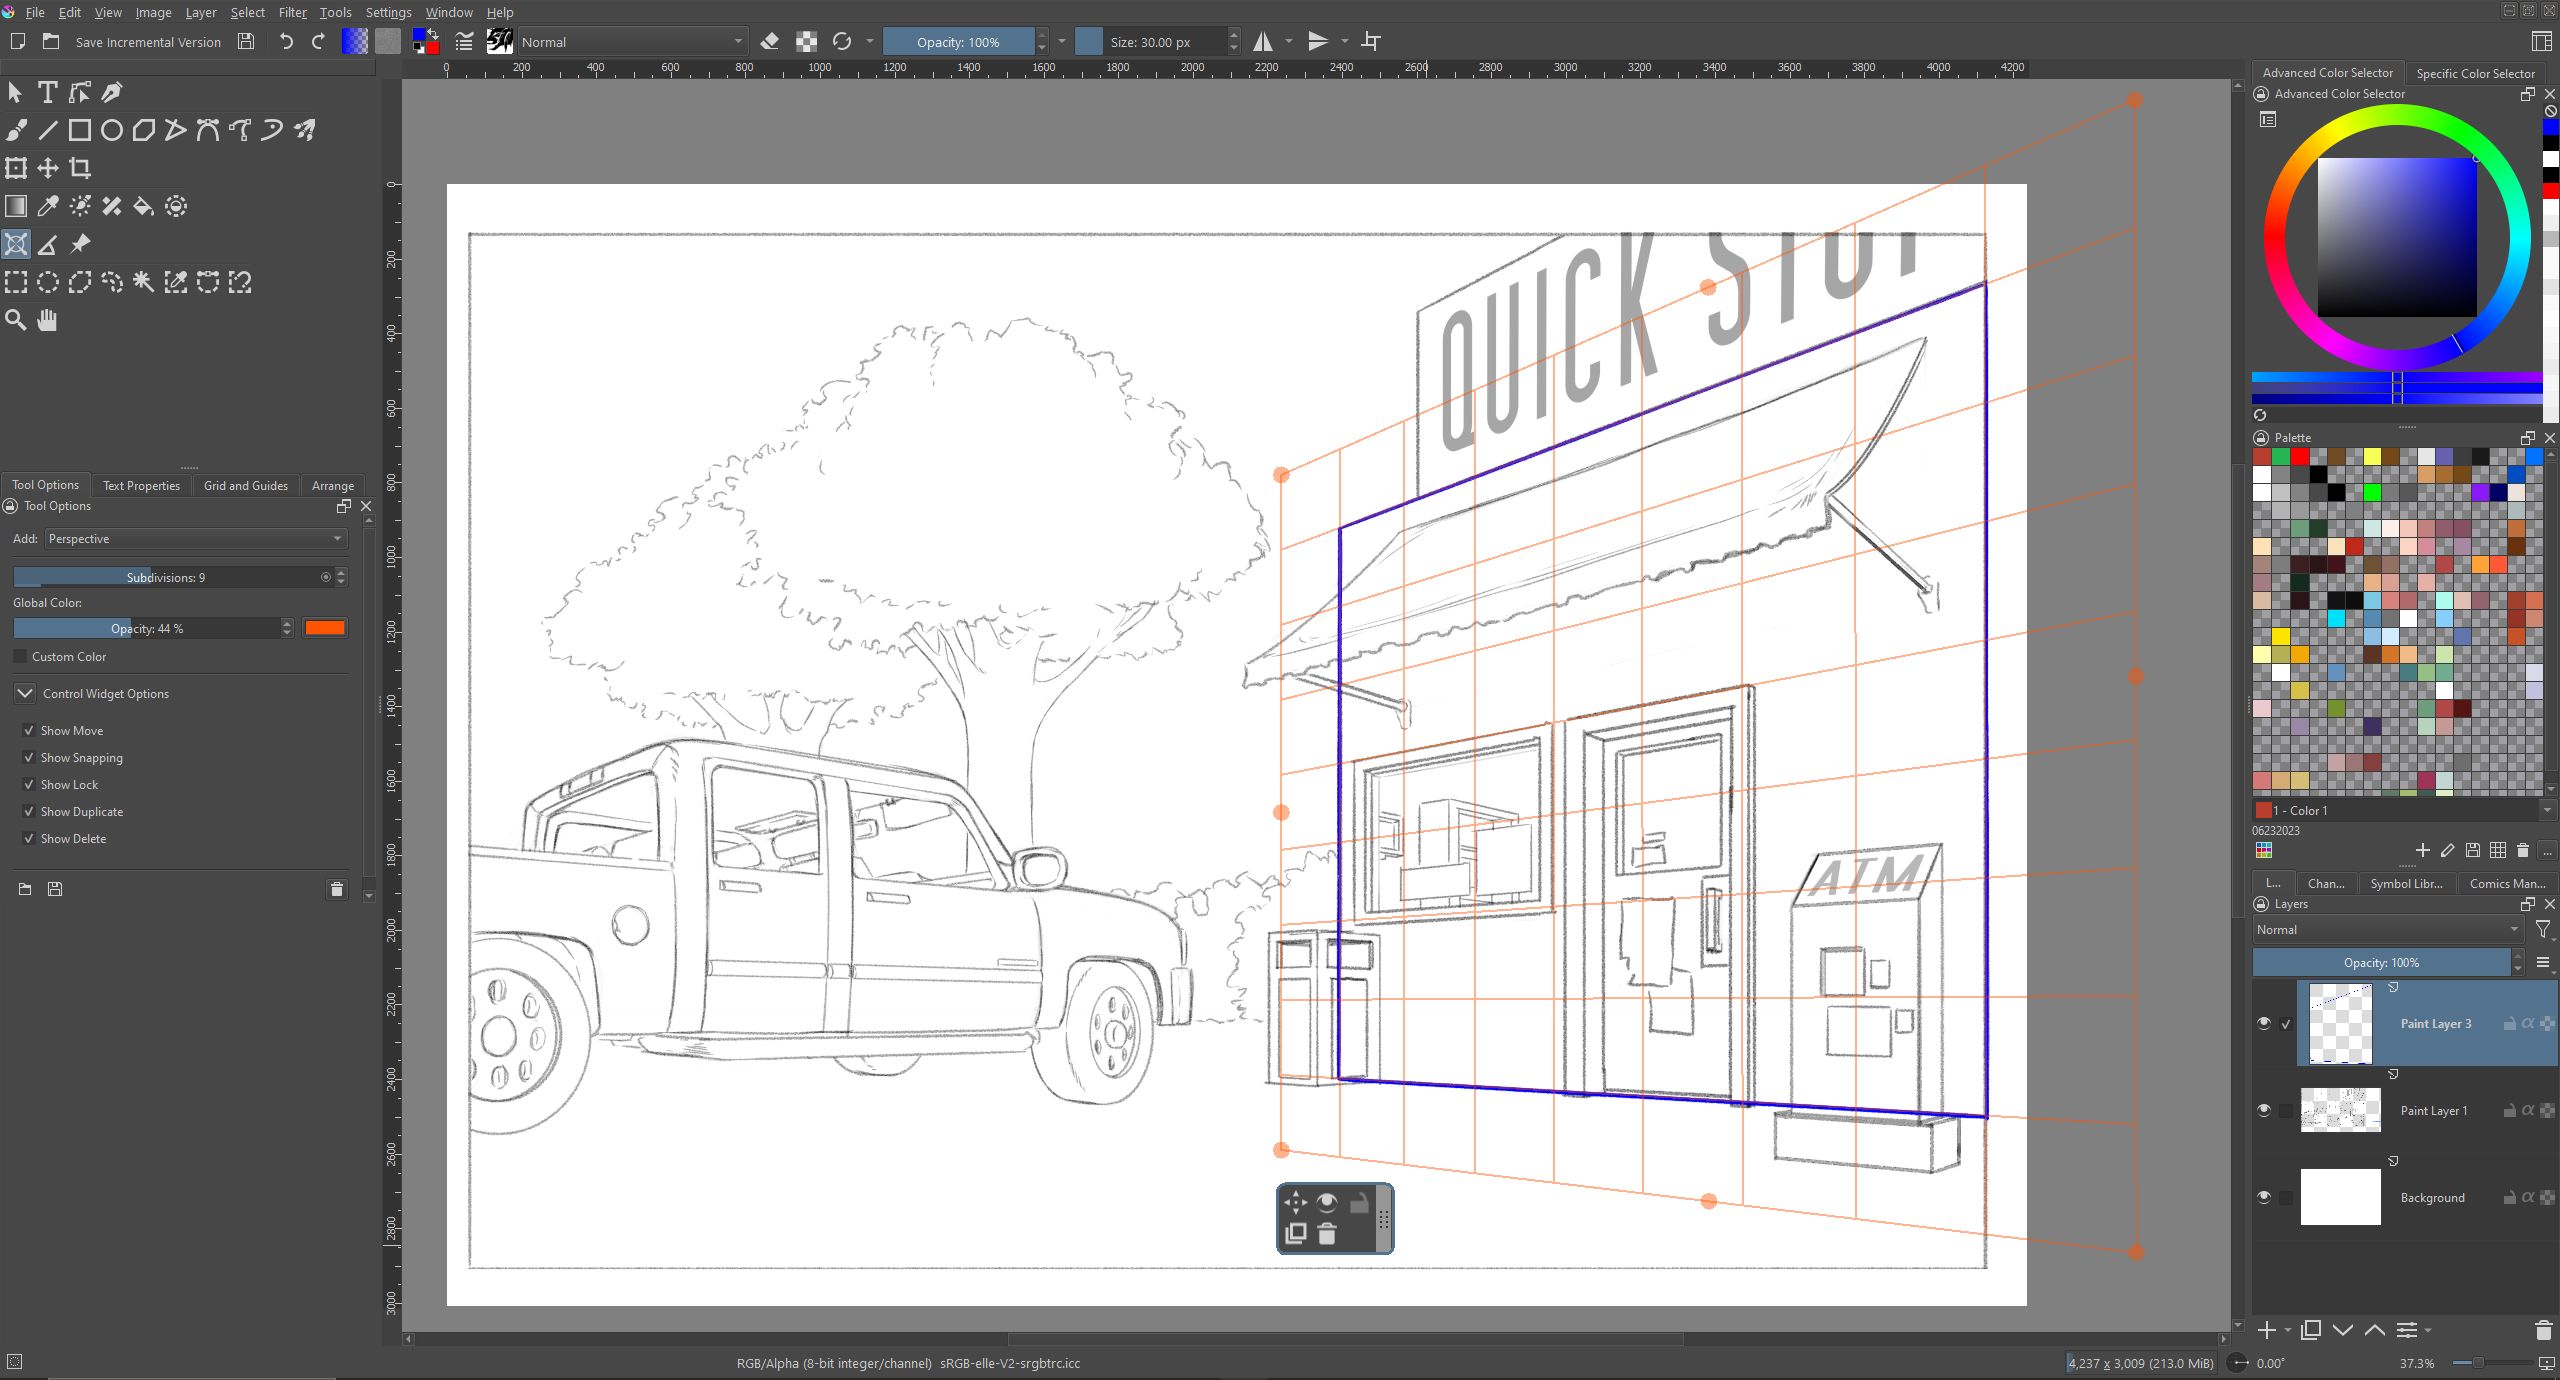Delete assistant using on-canvas trash icon

1327,1234
